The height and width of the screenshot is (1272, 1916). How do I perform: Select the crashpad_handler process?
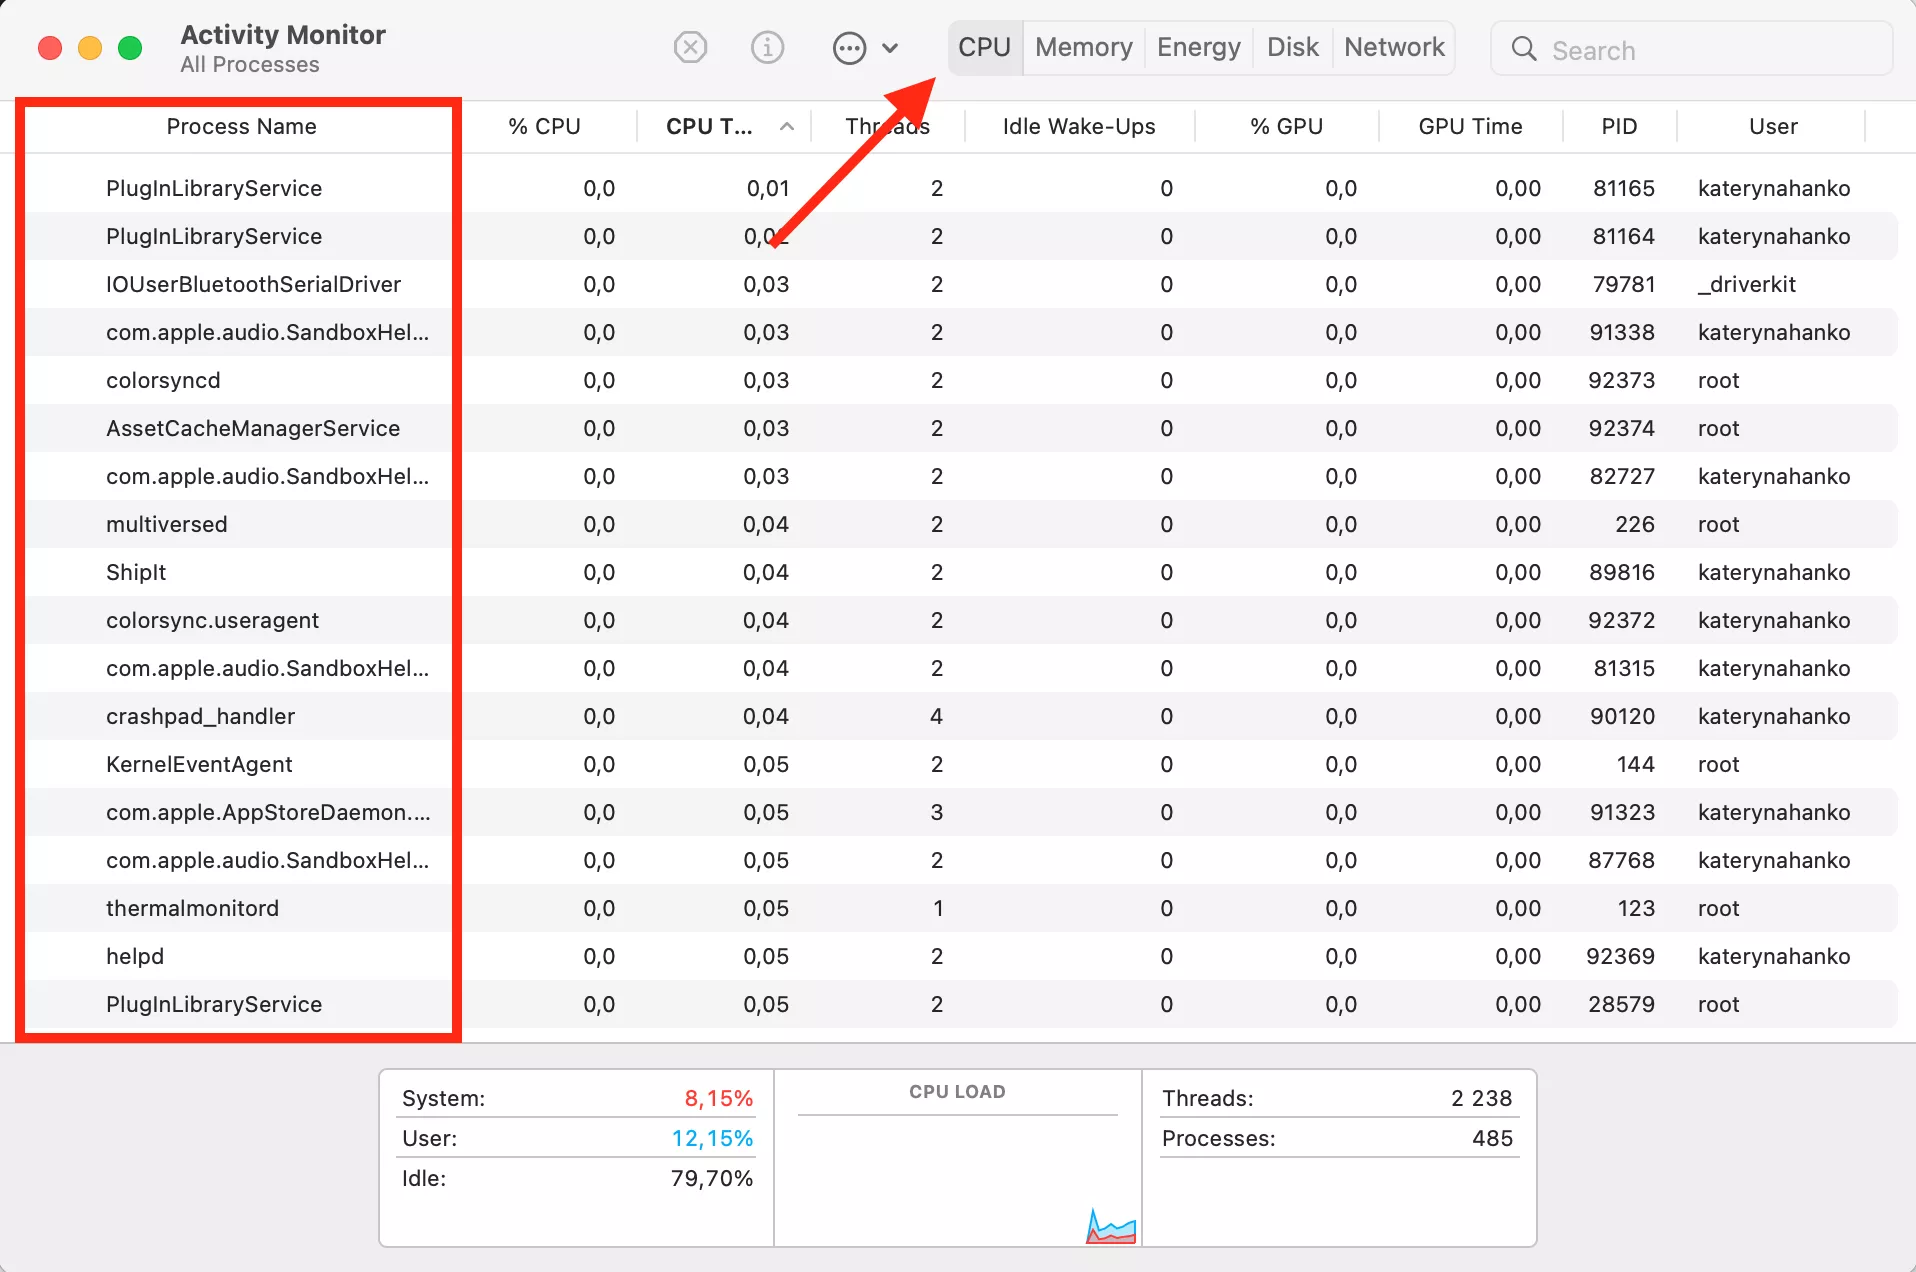958,716
